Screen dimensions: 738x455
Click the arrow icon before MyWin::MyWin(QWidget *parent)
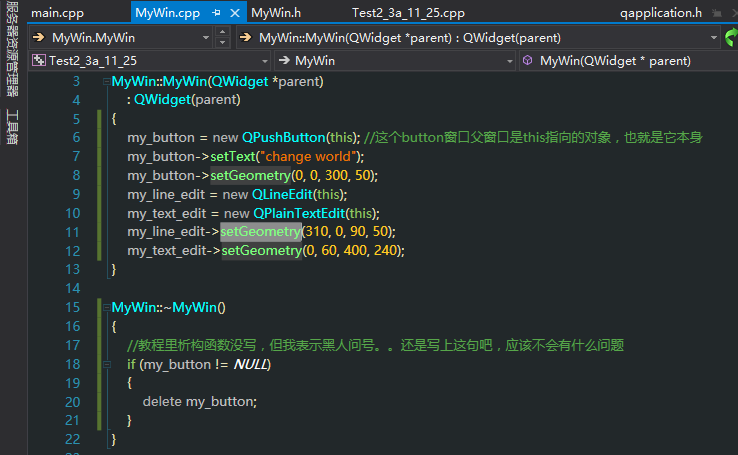click(245, 37)
